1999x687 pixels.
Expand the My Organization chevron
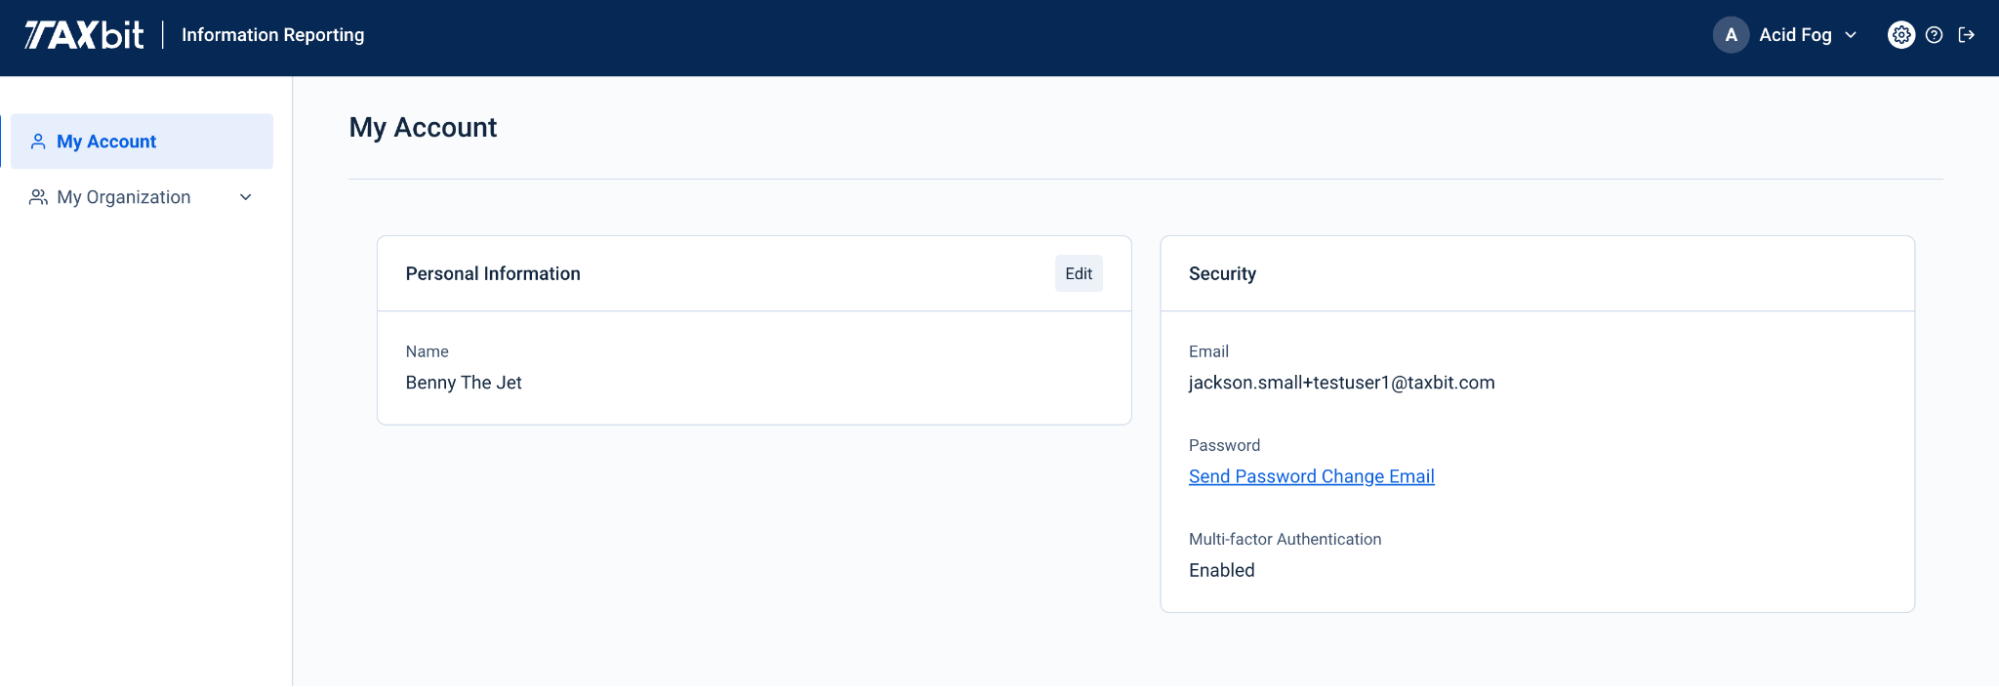point(246,198)
